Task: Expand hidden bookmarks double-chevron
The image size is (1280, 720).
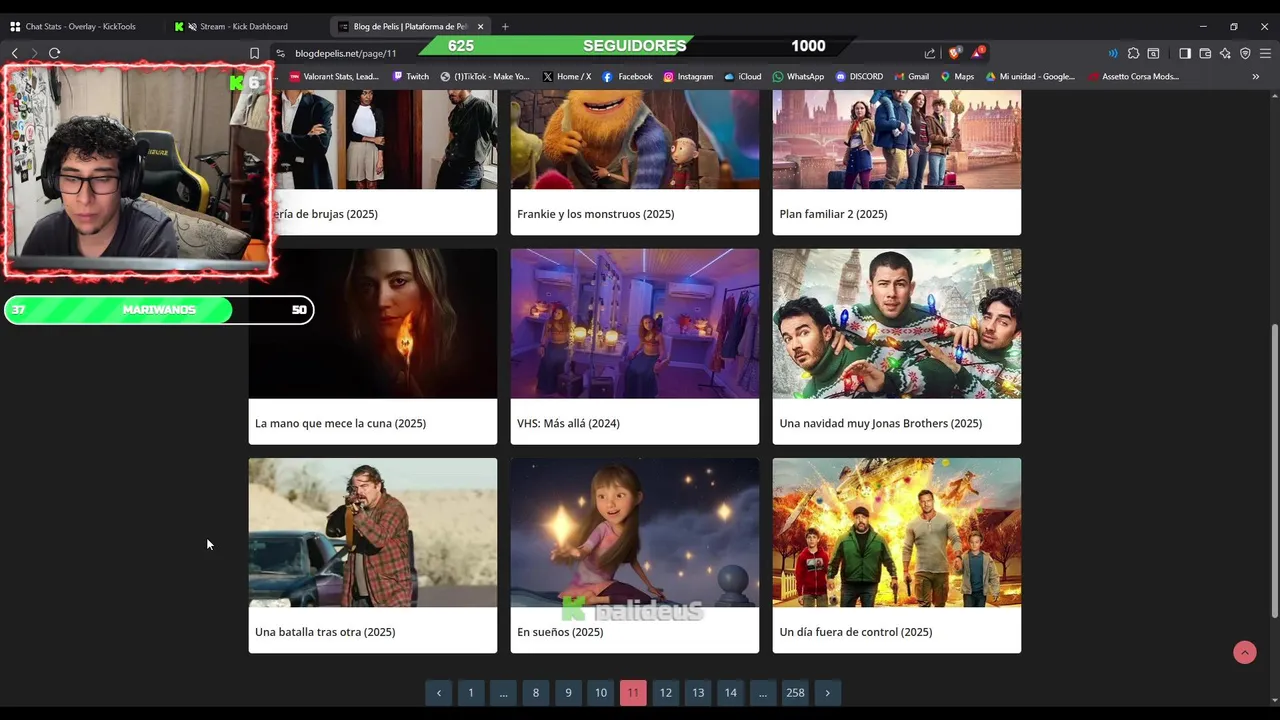Action: coord(1256,76)
